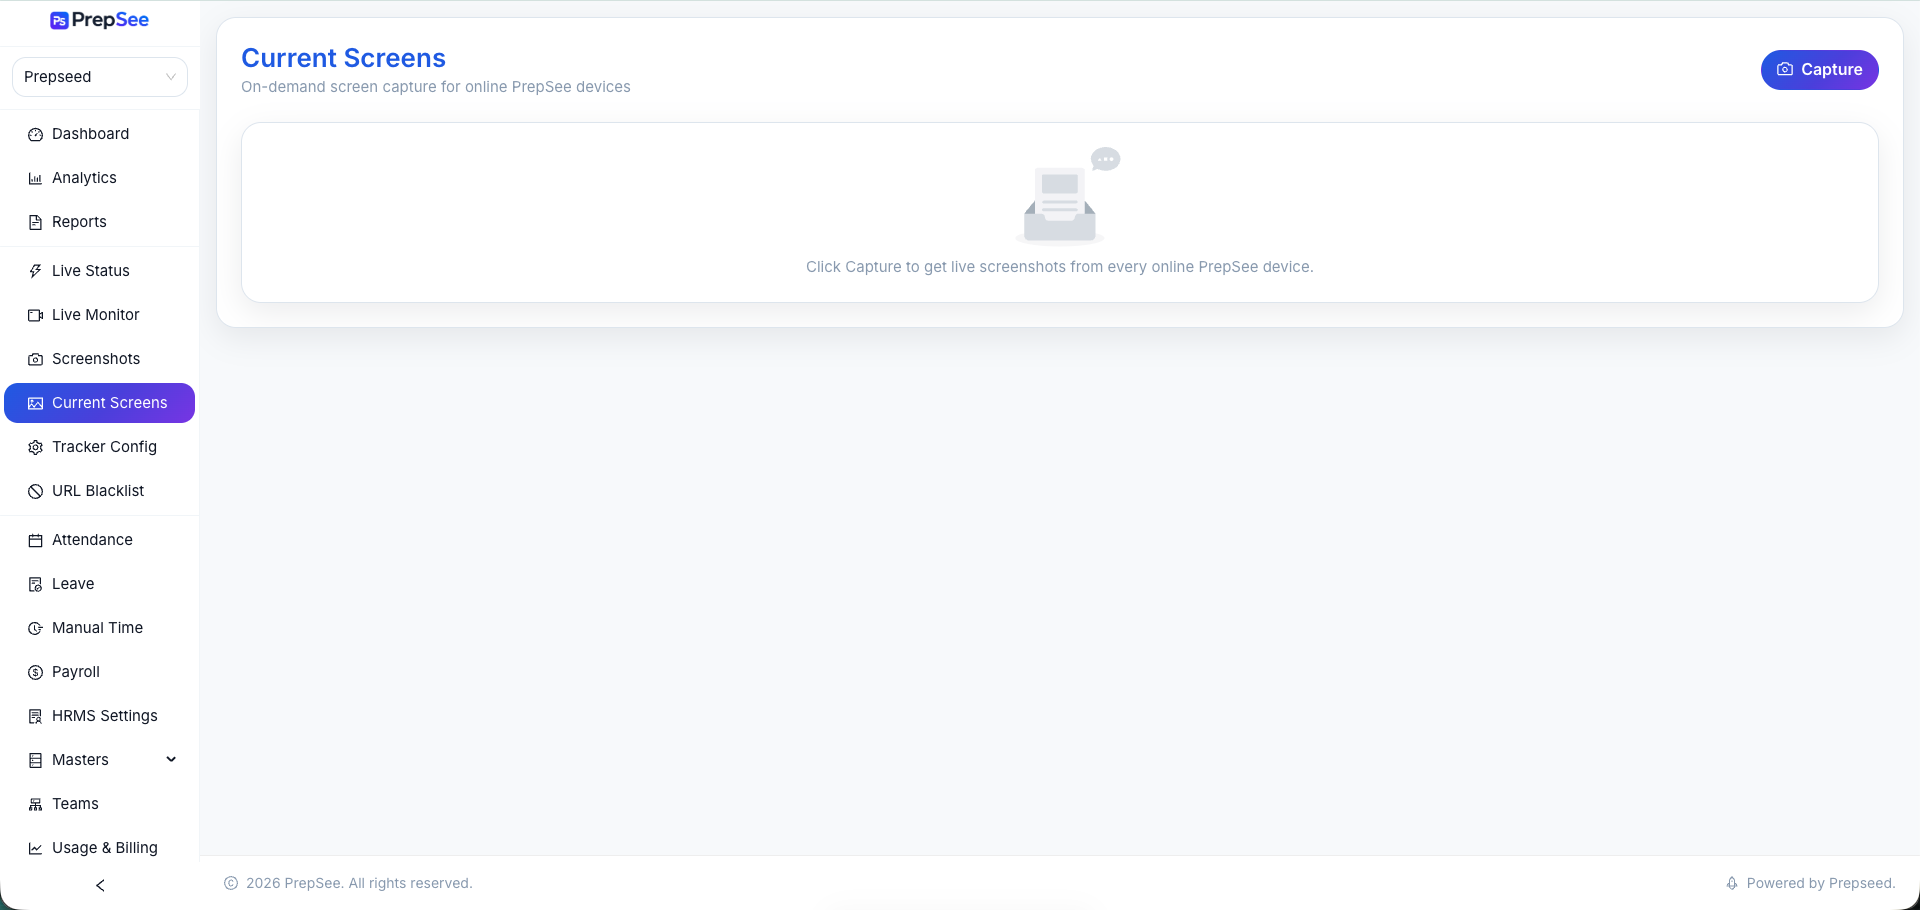Click the empty inbox illustration

(1066, 195)
